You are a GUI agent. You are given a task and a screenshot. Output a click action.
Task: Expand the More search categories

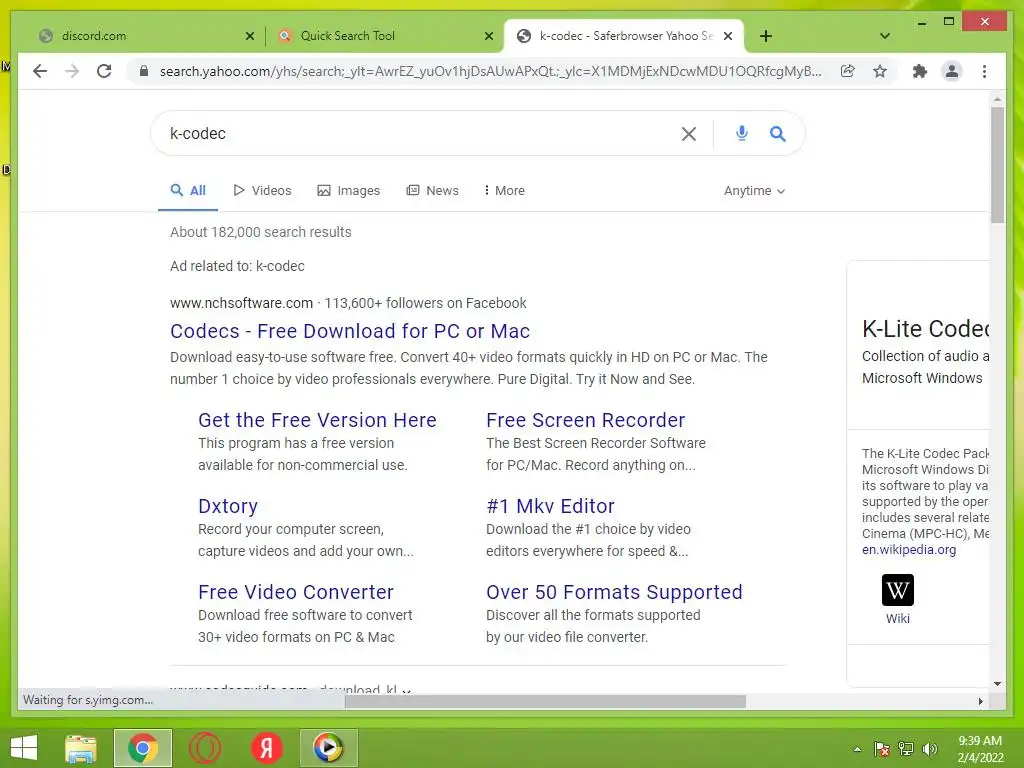pyautogui.click(x=504, y=191)
